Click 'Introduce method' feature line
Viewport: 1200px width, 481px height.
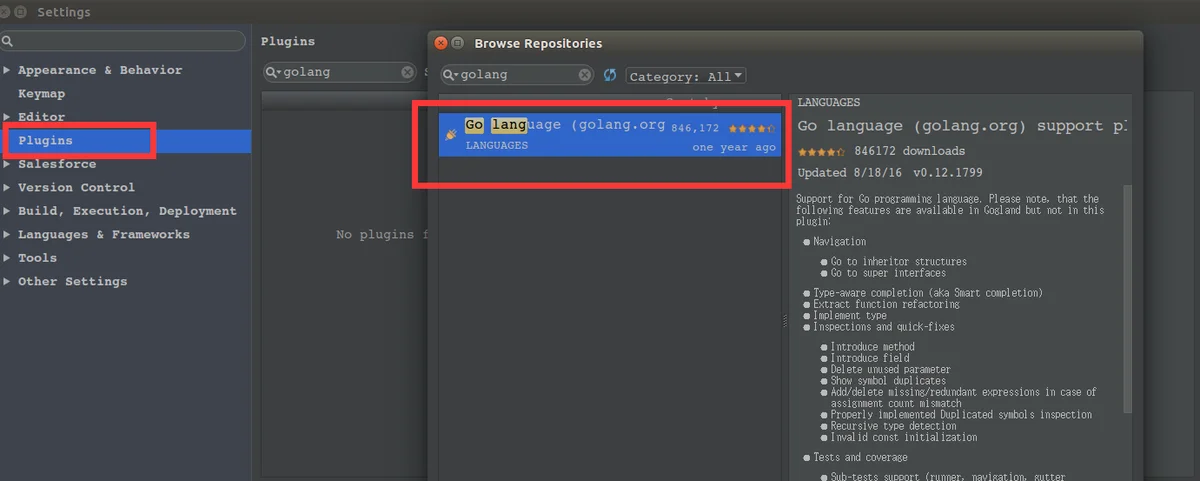873,347
